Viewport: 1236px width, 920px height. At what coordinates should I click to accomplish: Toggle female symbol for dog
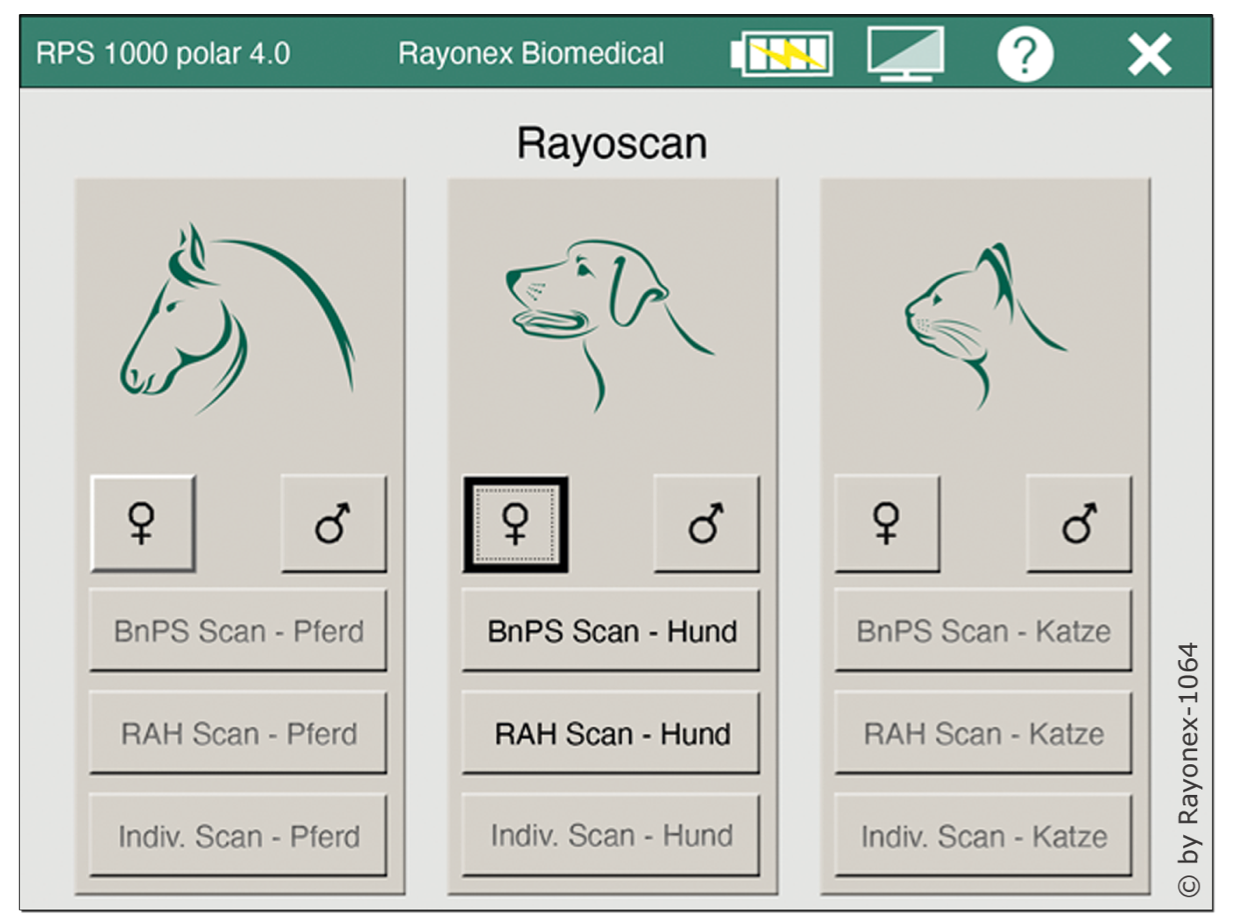coord(515,524)
